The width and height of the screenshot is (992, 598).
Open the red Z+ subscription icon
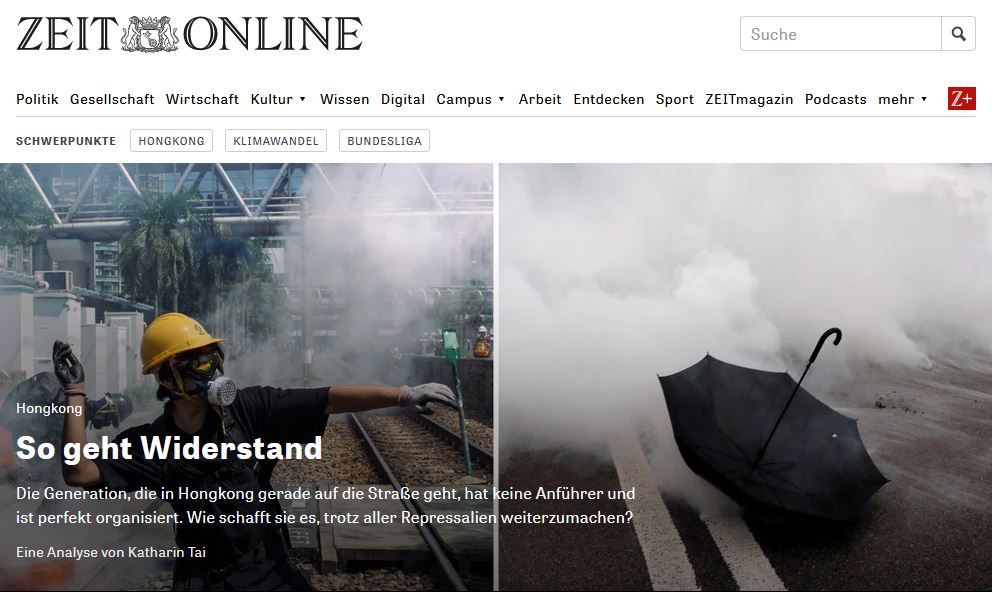[x=961, y=99]
